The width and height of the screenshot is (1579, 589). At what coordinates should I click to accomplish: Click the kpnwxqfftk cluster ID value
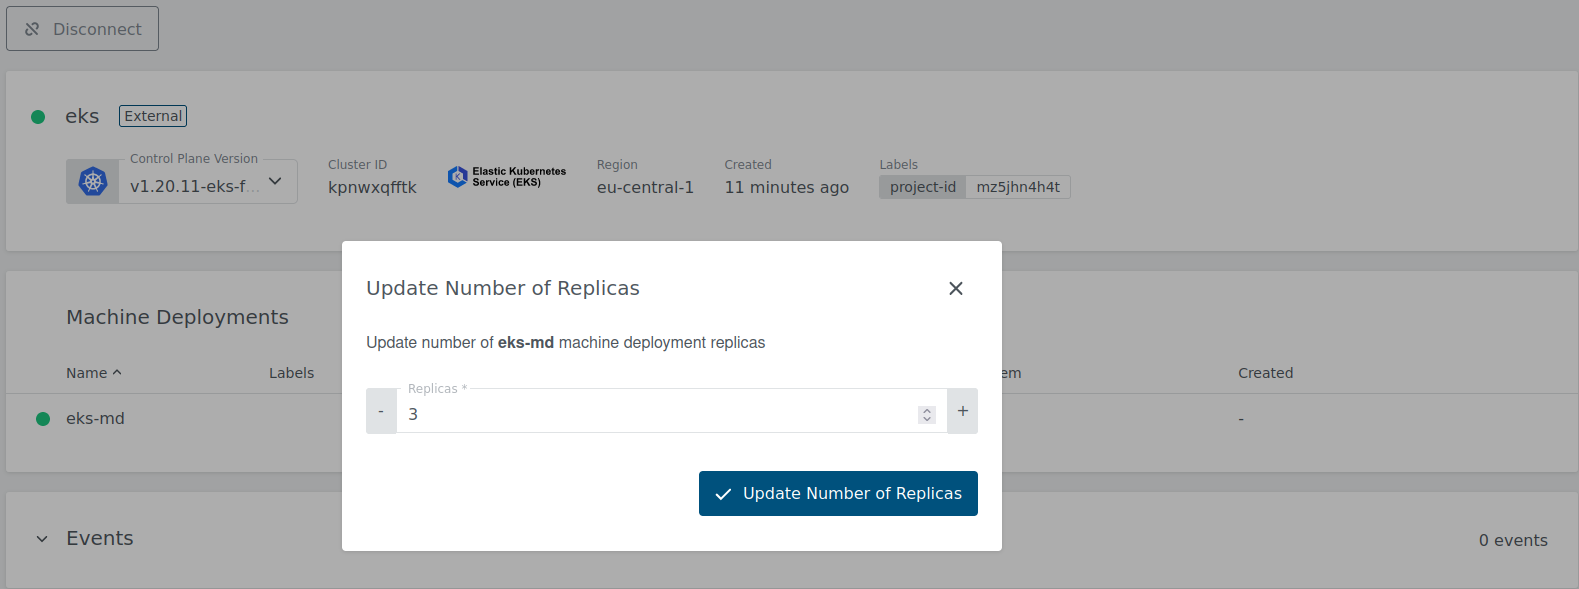tap(372, 187)
